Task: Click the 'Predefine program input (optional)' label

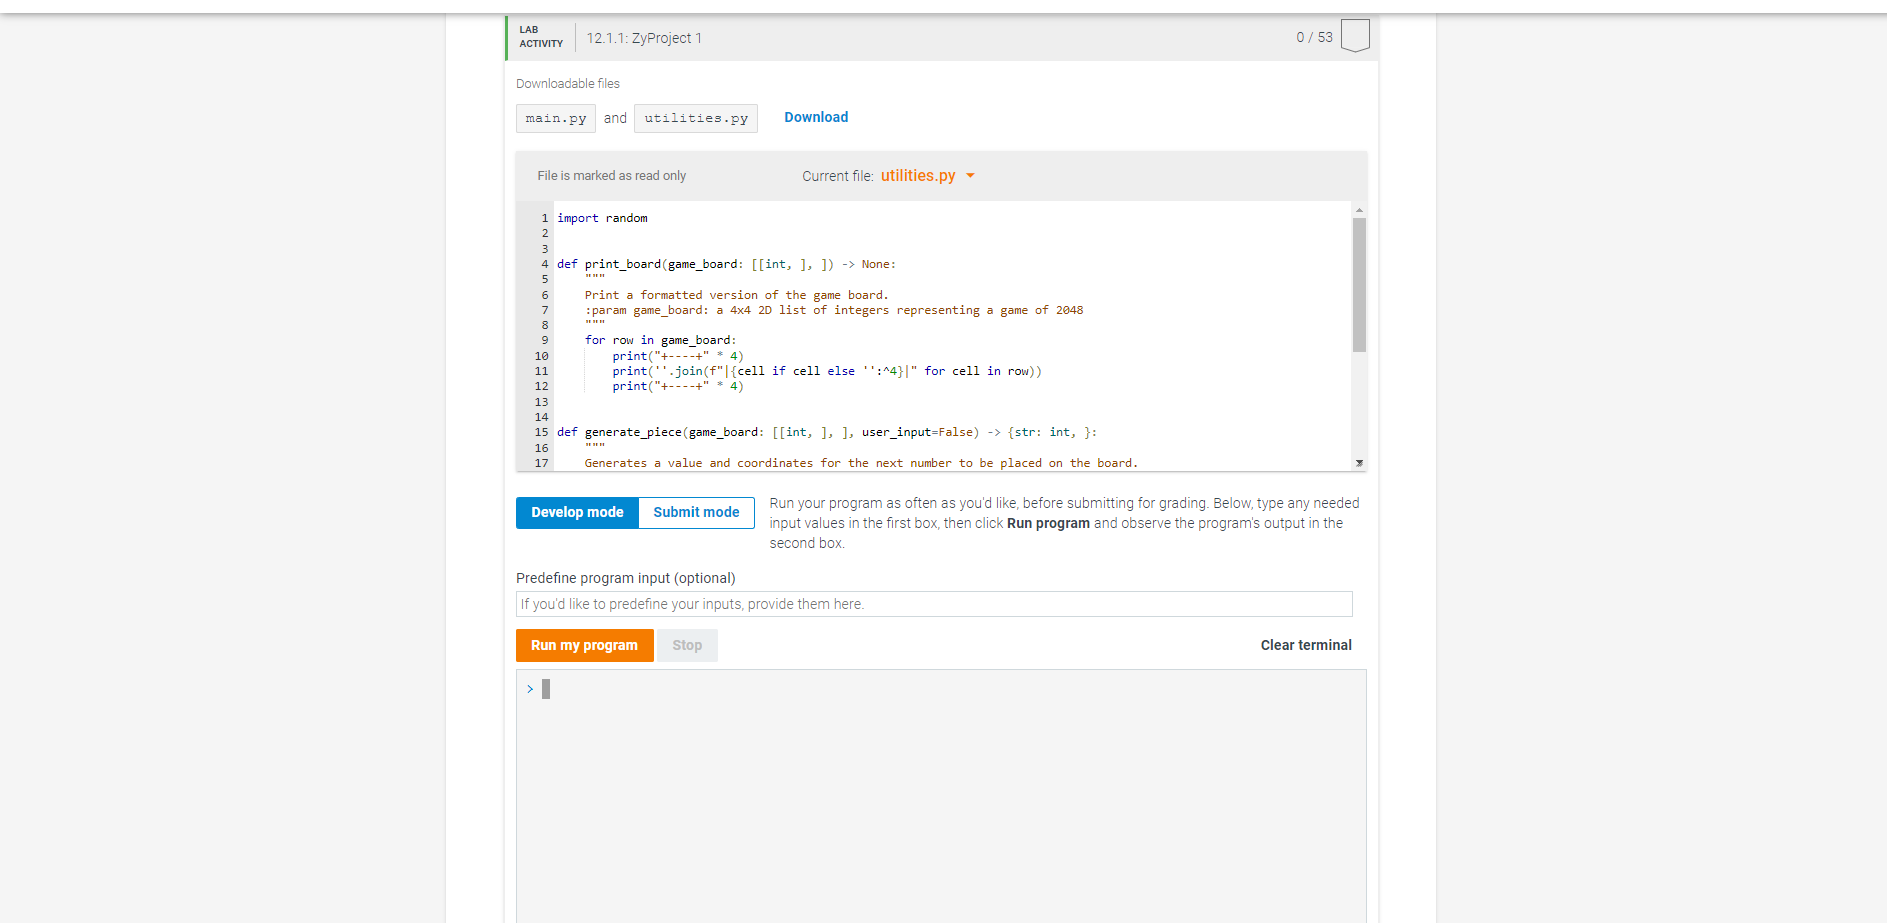Action: pos(625,578)
